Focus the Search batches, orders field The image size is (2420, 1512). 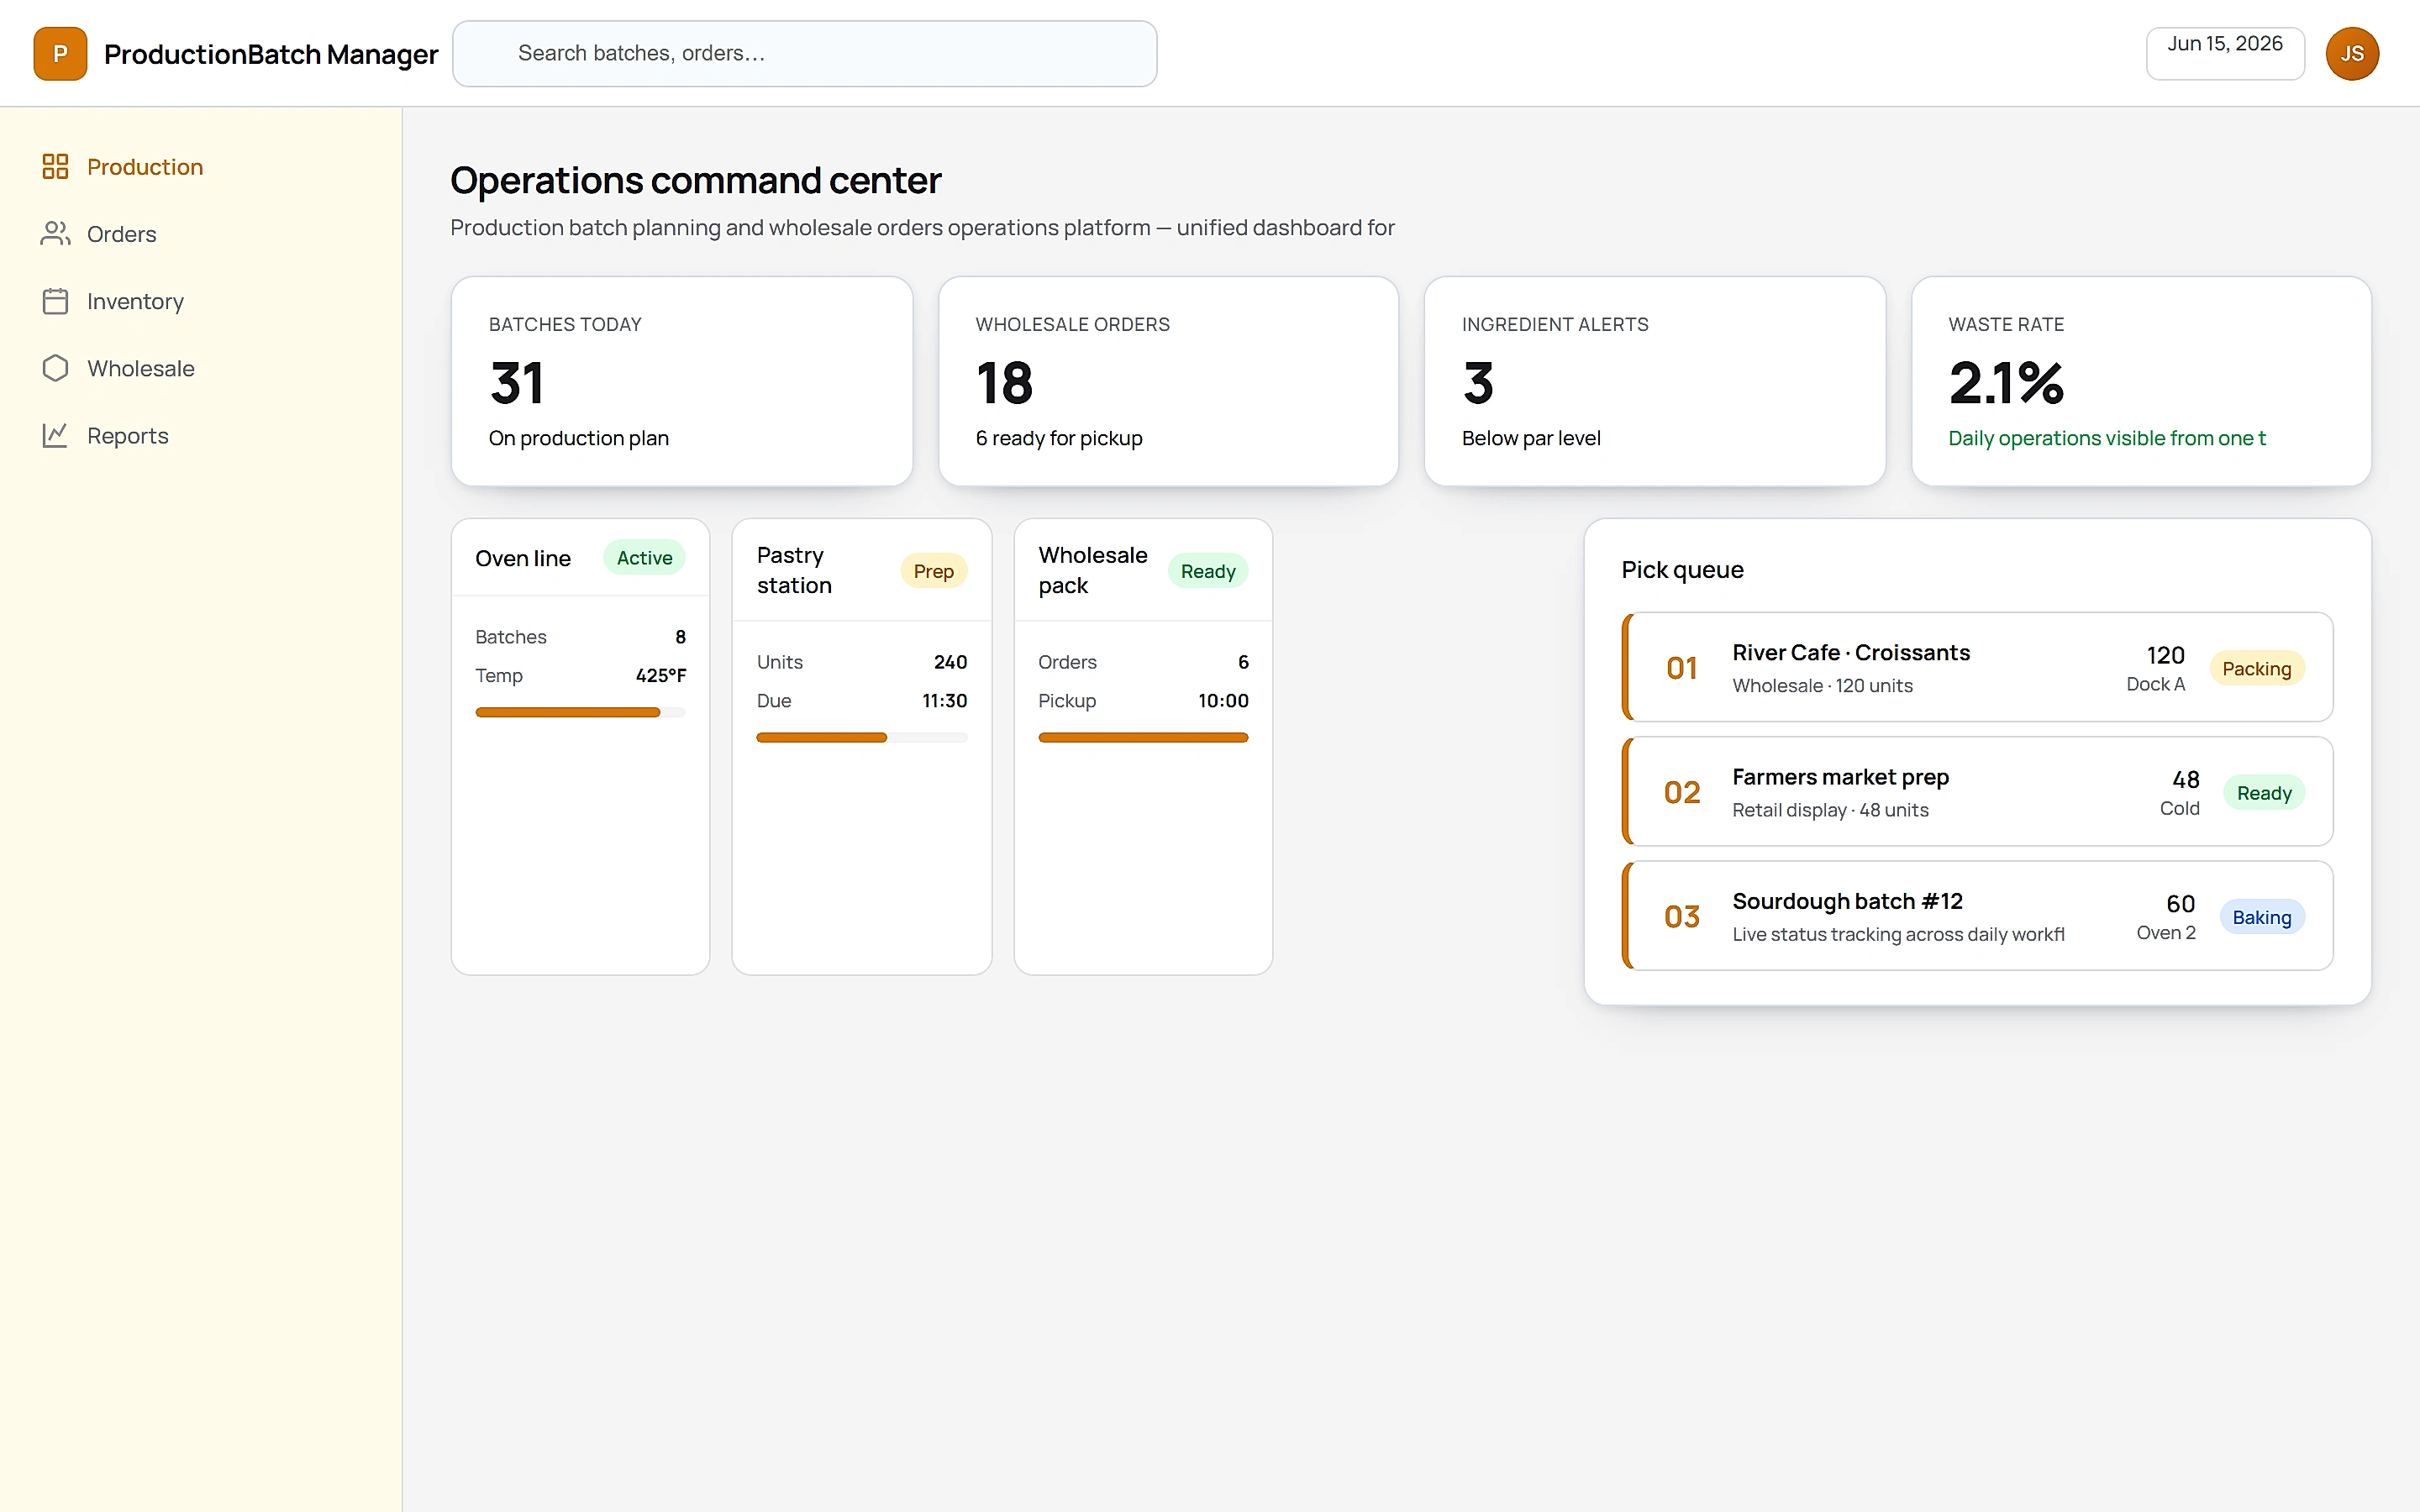click(x=805, y=54)
